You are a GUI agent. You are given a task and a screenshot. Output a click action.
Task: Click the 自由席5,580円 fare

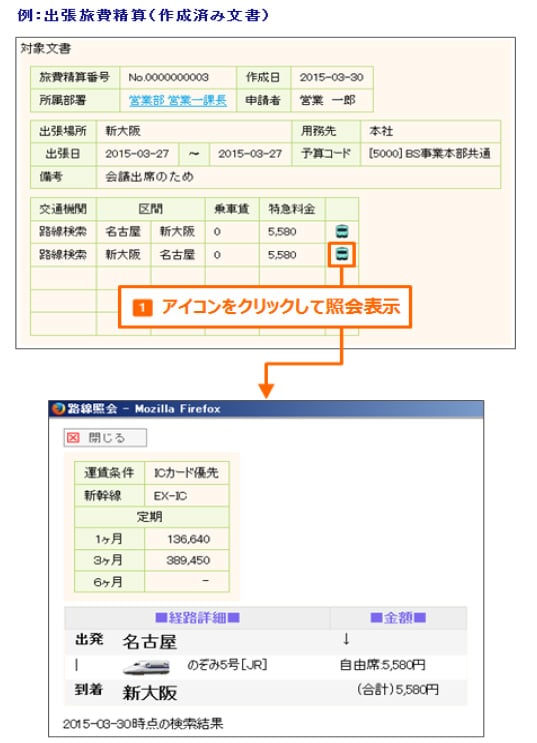coord(382,665)
